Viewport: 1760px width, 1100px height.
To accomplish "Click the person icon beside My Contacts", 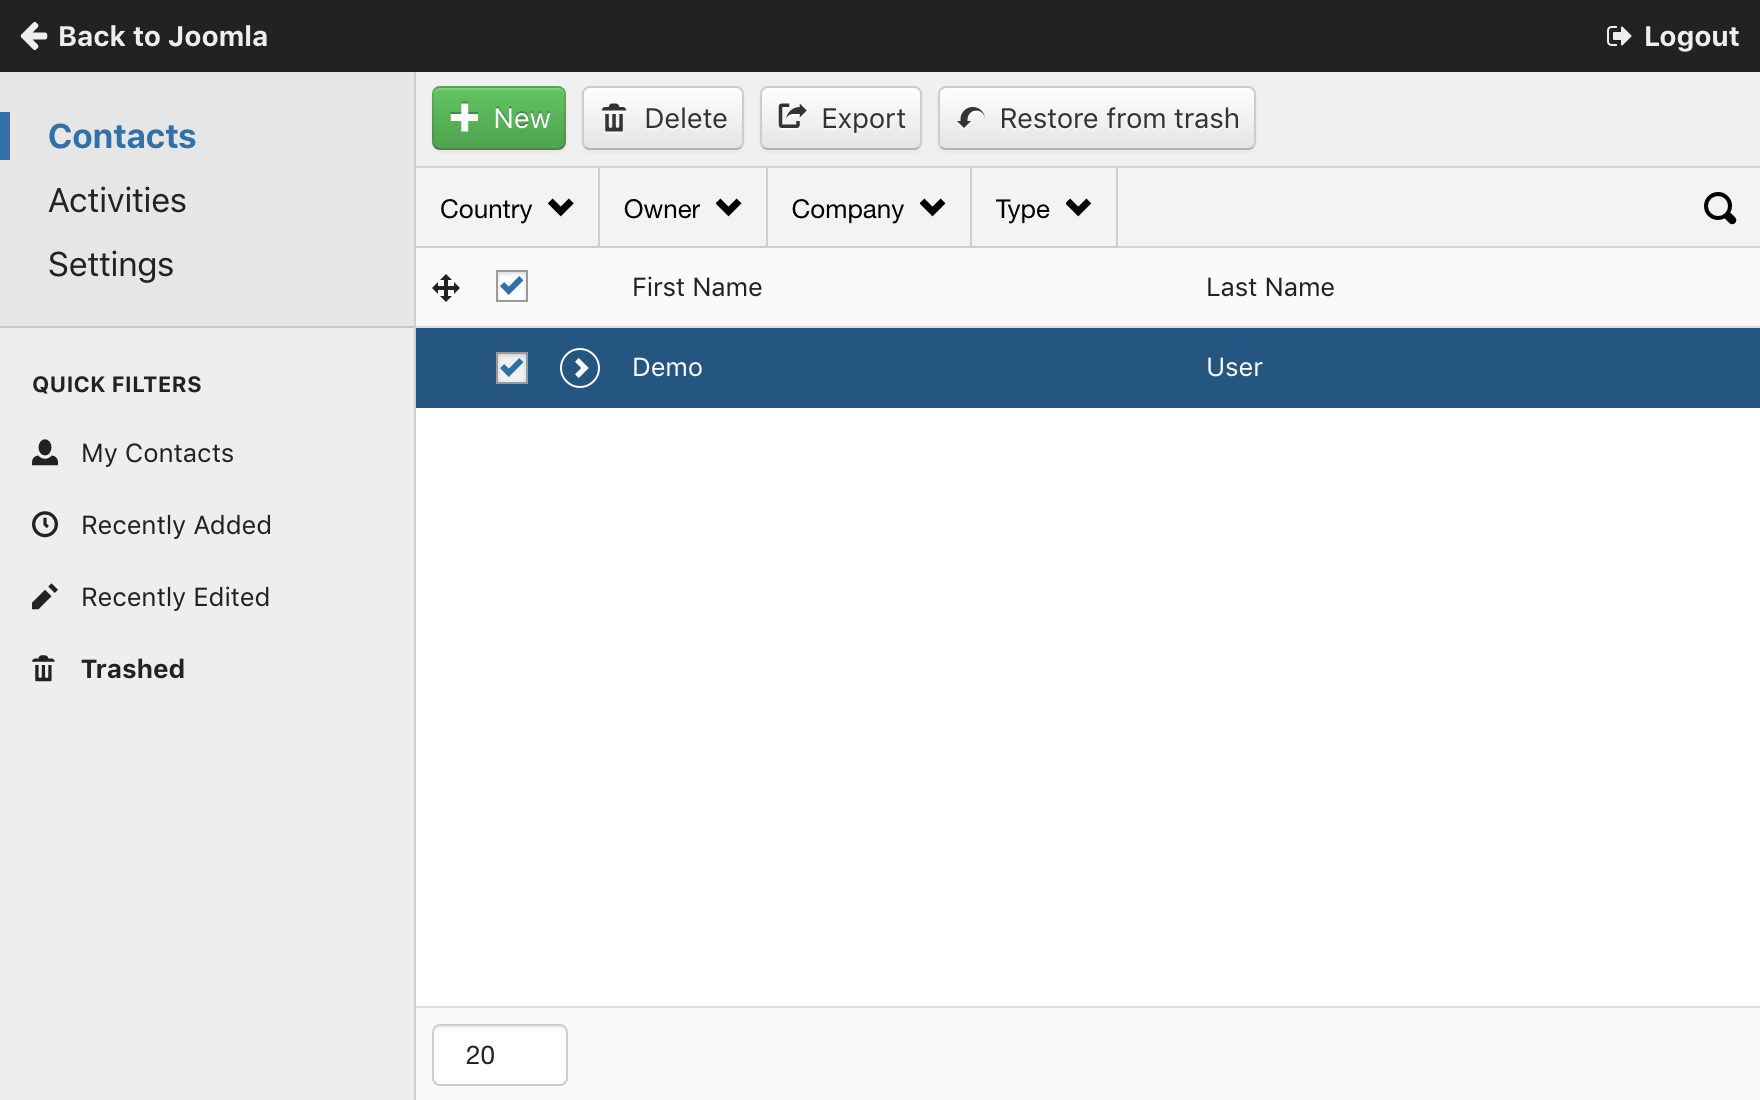I will [x=45, y=453].
